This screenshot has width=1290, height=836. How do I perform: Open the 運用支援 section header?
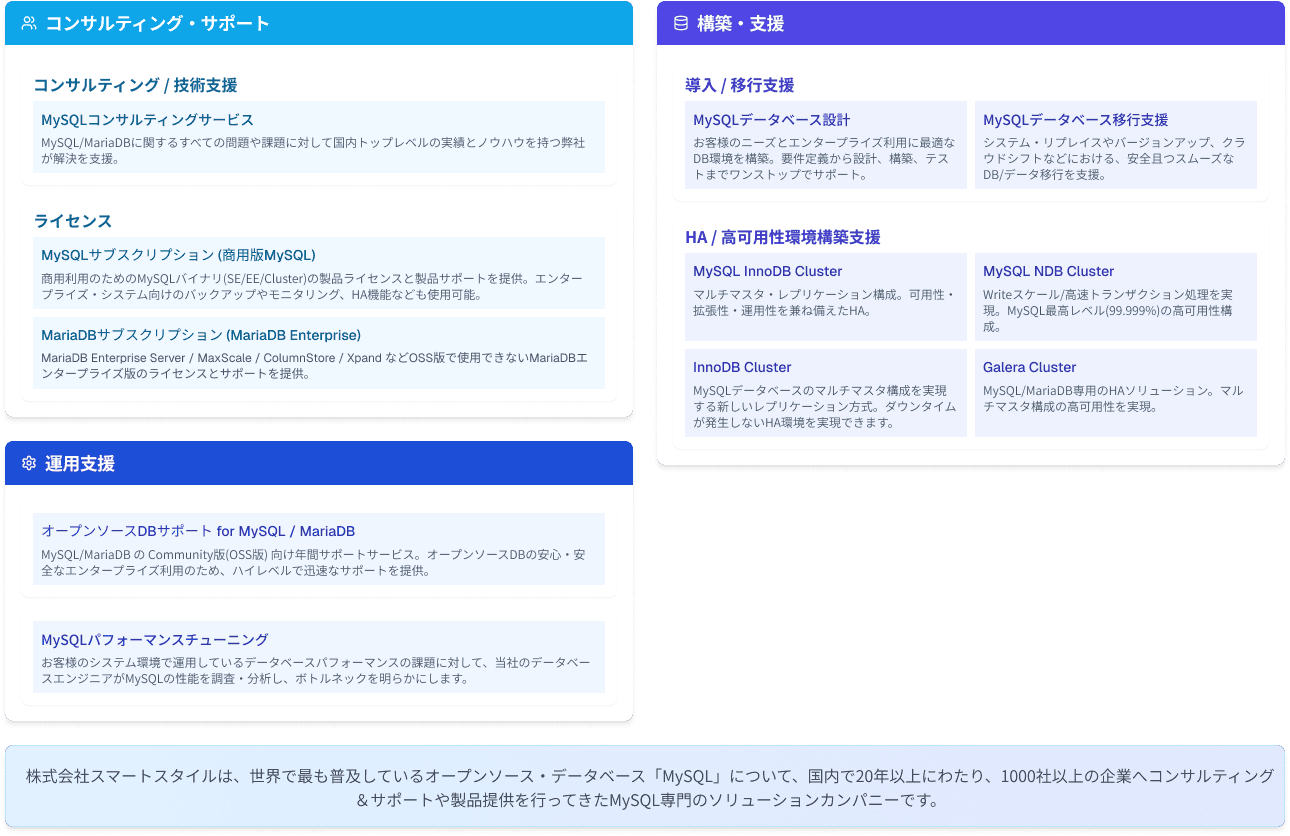(319, 463)
